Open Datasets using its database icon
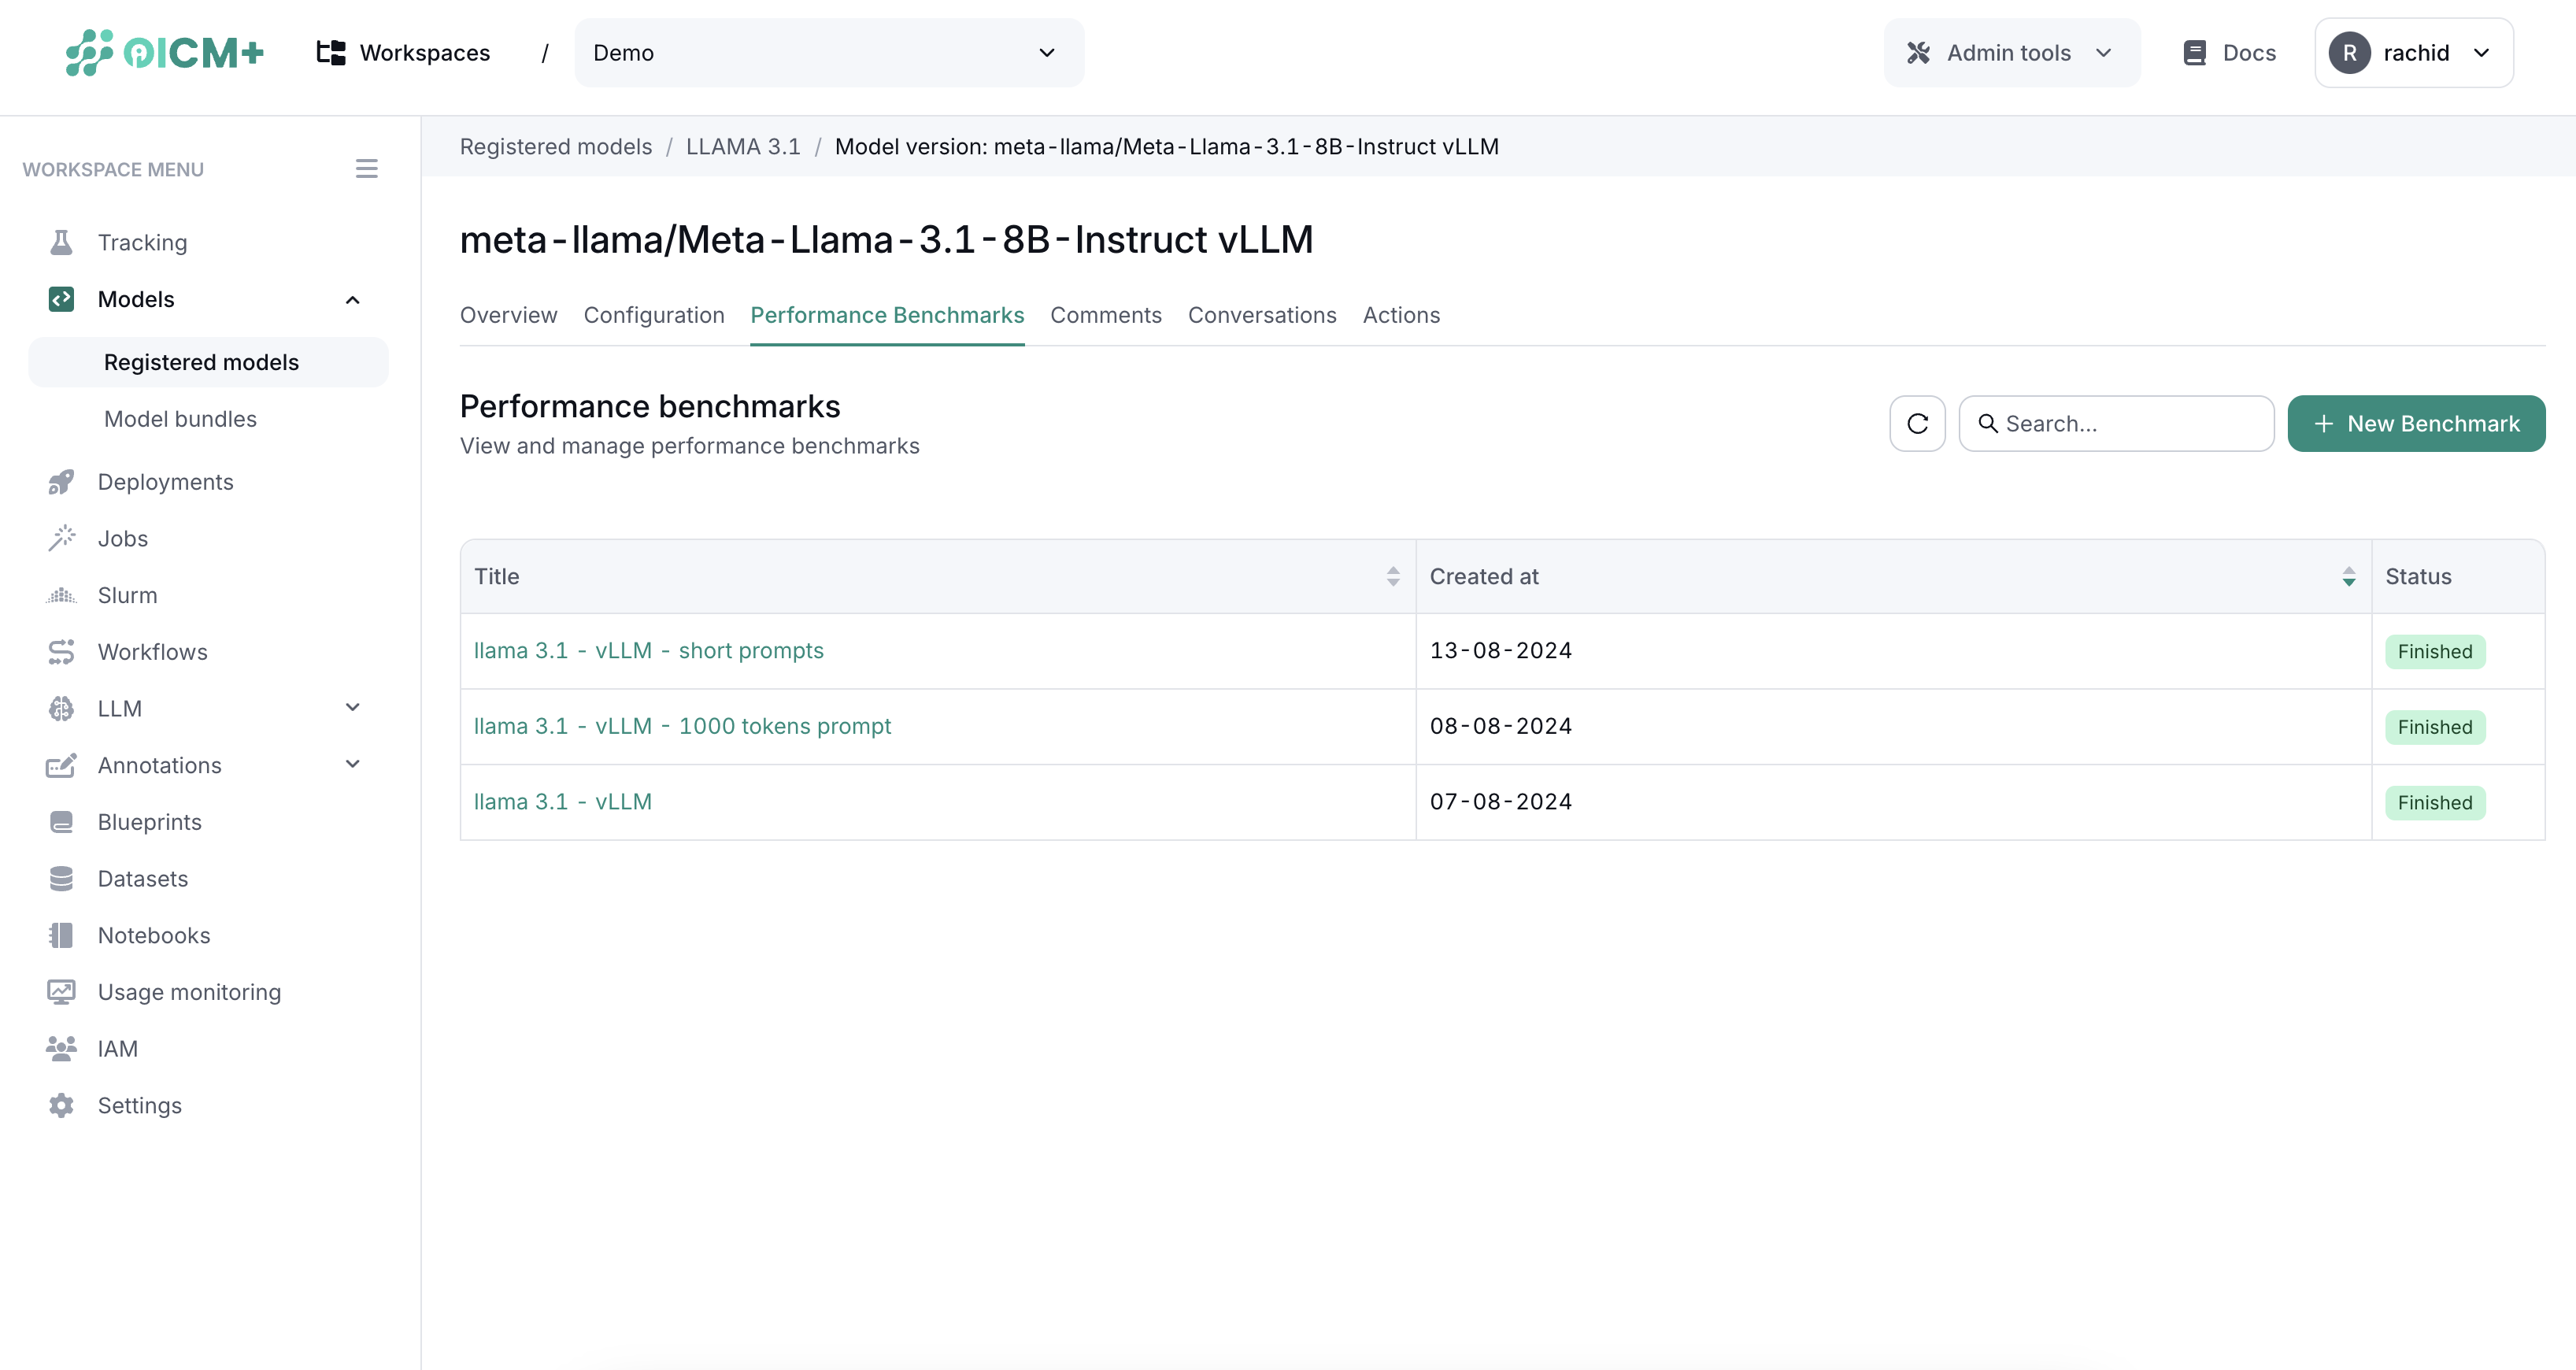Image resolution: width=2576 pixels, height=1370 pixels. click(61, 879)
